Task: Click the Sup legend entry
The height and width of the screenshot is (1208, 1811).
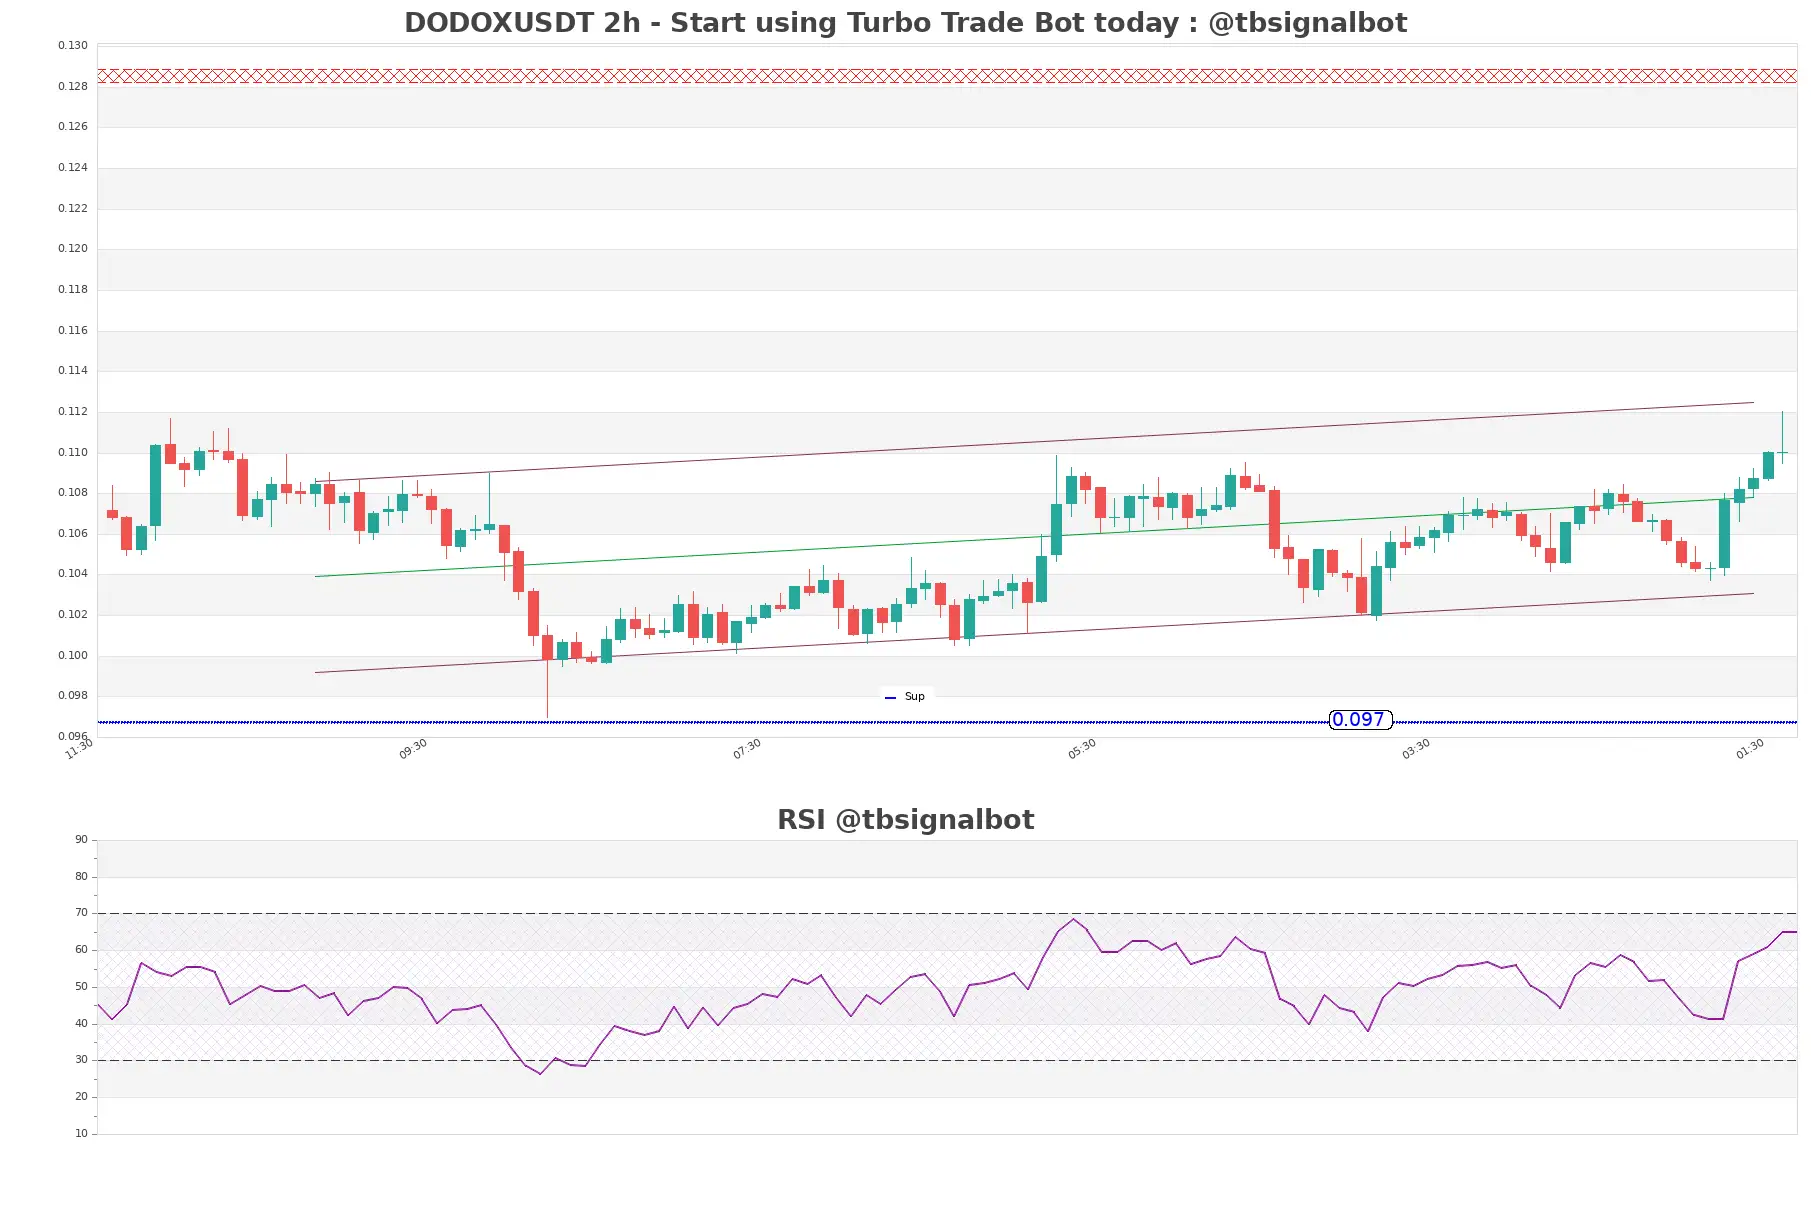Action: 905,697
